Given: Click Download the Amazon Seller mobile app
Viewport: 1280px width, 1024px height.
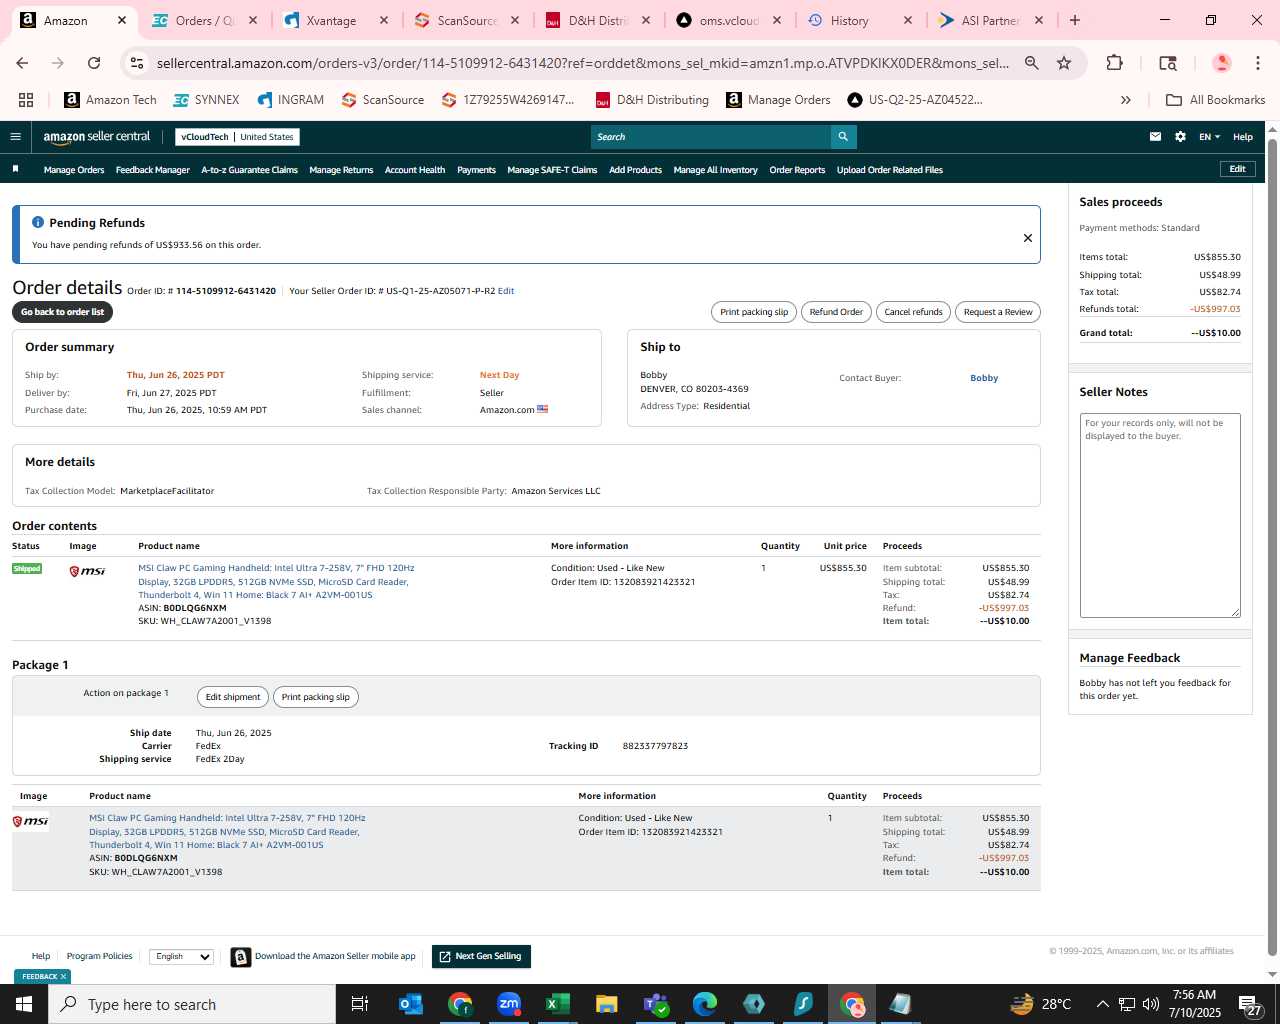Looking at the screenshot, I should click(324, 957).
